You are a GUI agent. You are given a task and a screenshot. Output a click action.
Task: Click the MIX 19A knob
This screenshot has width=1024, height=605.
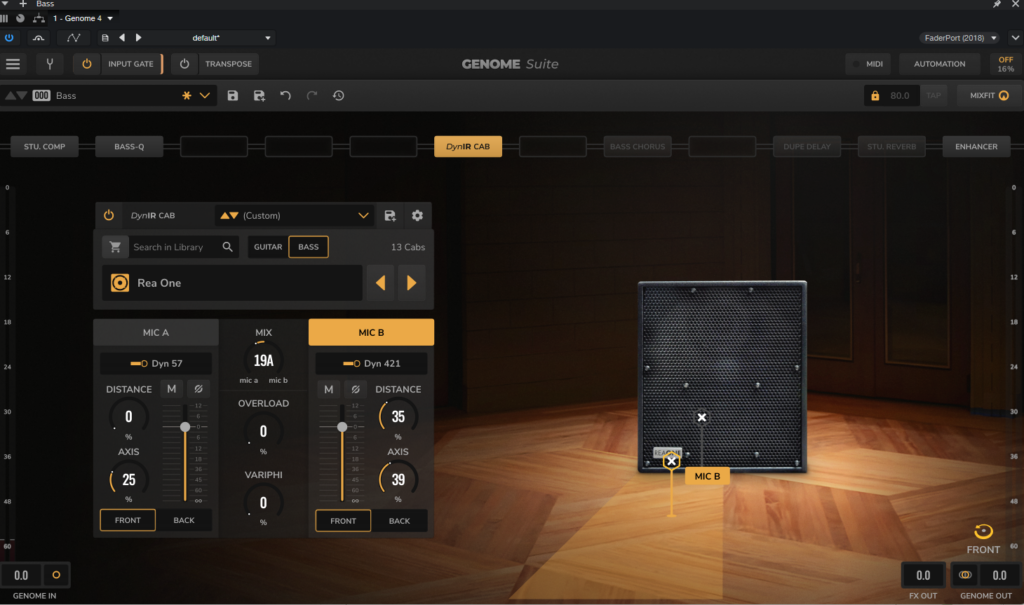coord(263,360)
